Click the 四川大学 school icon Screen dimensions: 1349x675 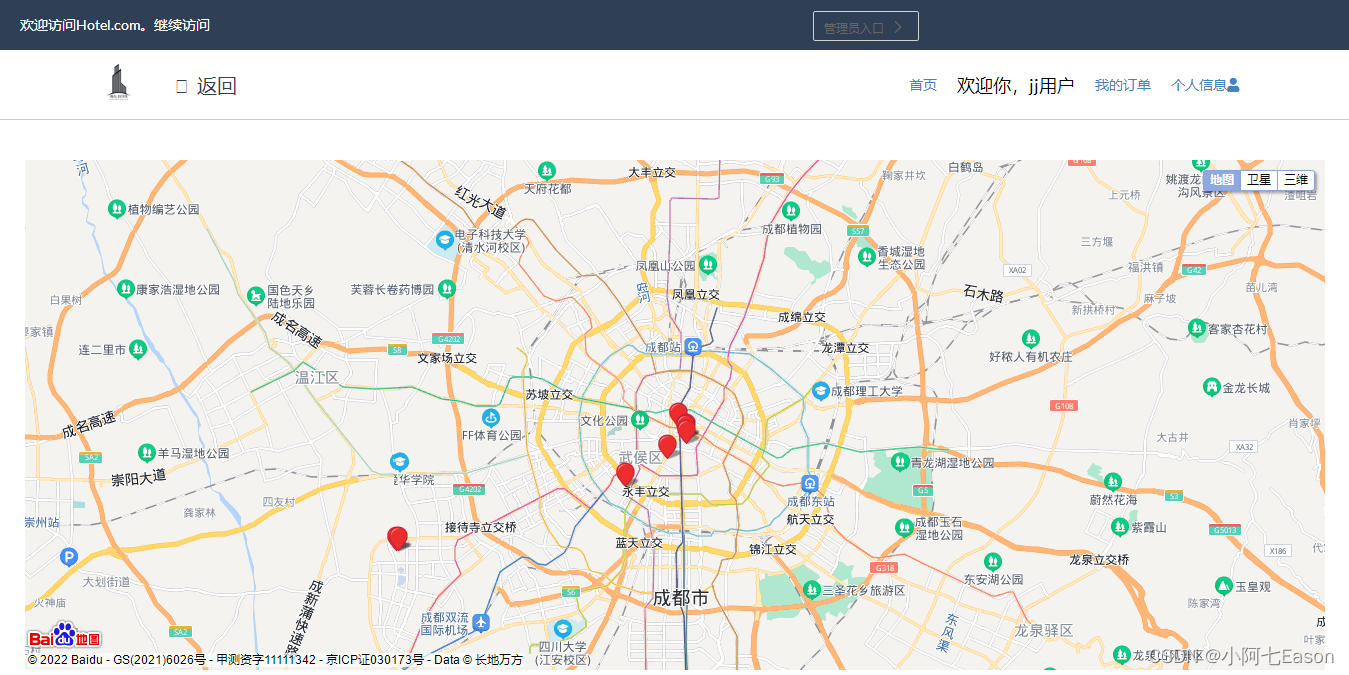click(x=563, y=628)
